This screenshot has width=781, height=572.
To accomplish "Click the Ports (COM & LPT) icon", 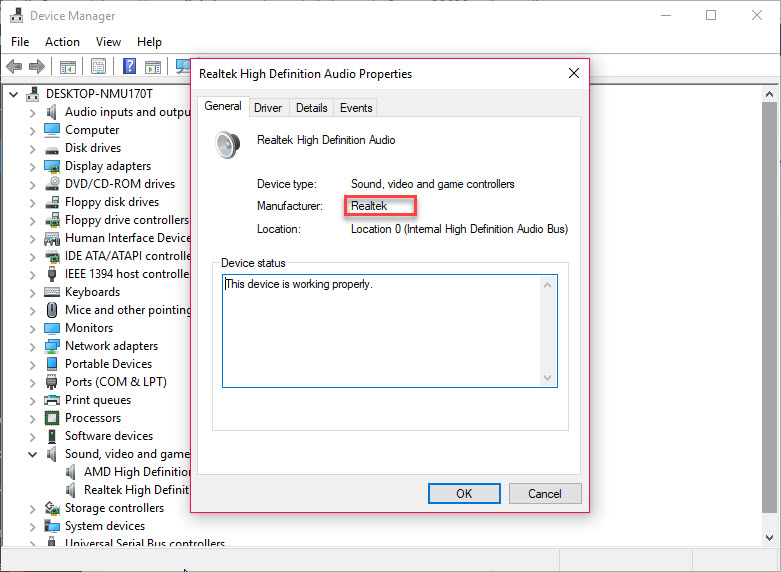I will coord(52,382).
